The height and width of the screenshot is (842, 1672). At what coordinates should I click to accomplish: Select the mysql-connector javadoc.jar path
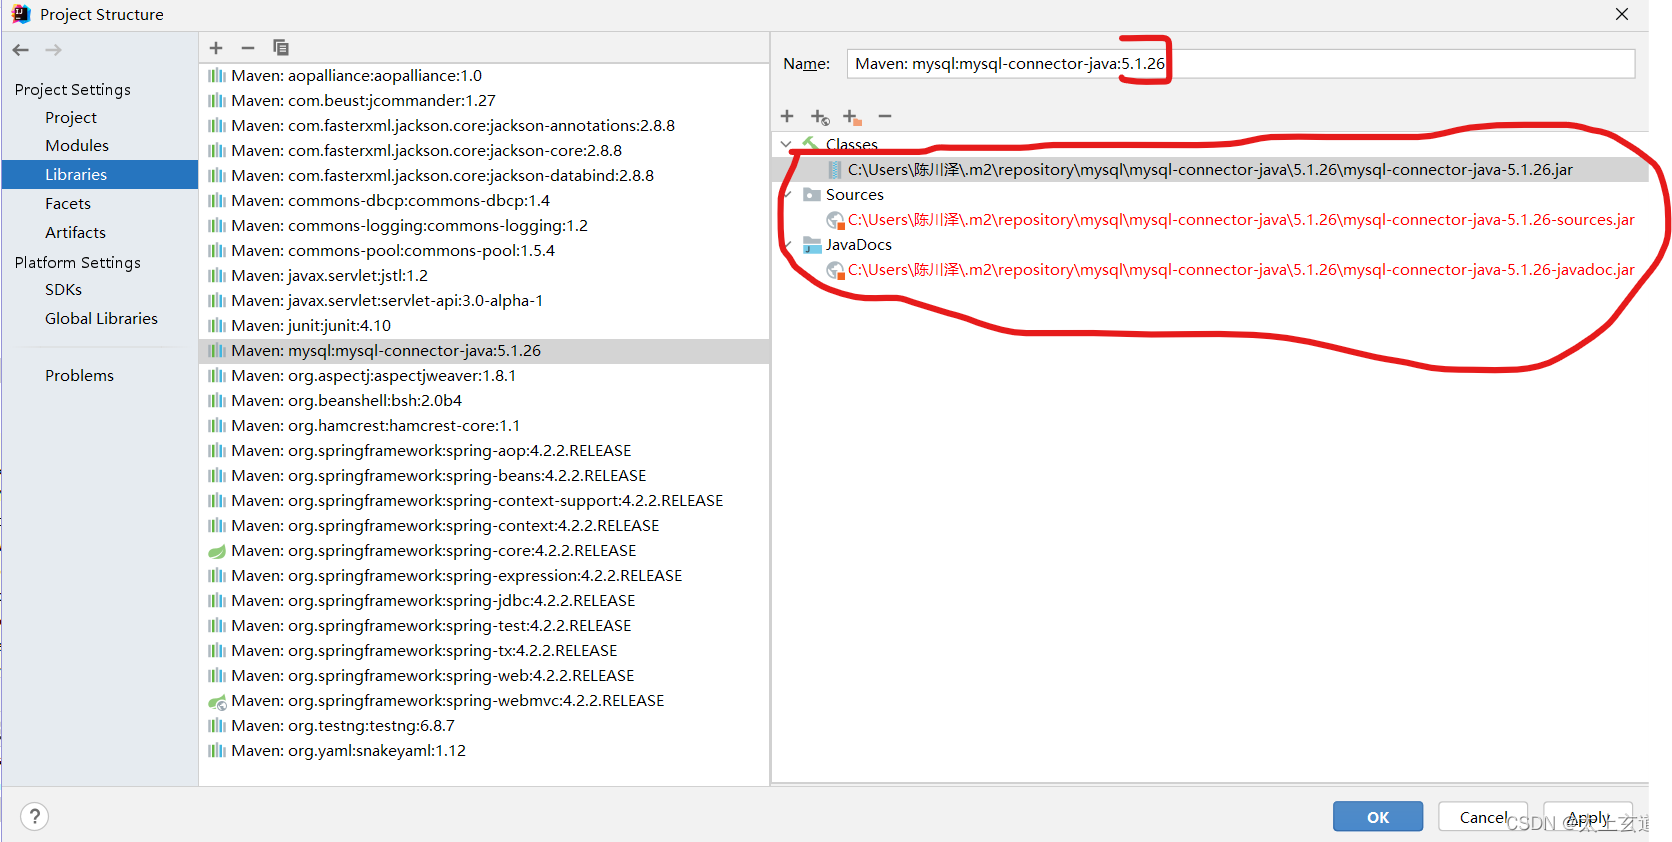(1241, 270)
